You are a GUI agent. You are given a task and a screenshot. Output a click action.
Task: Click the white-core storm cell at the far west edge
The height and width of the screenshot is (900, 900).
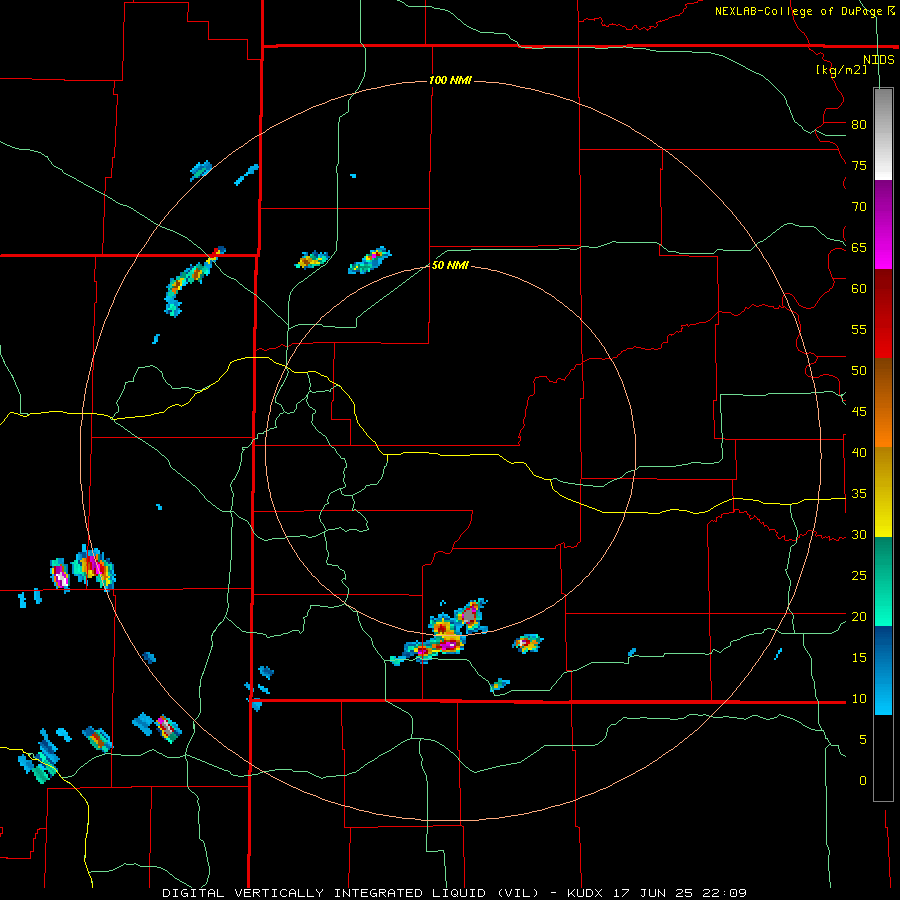pos(60,576)
